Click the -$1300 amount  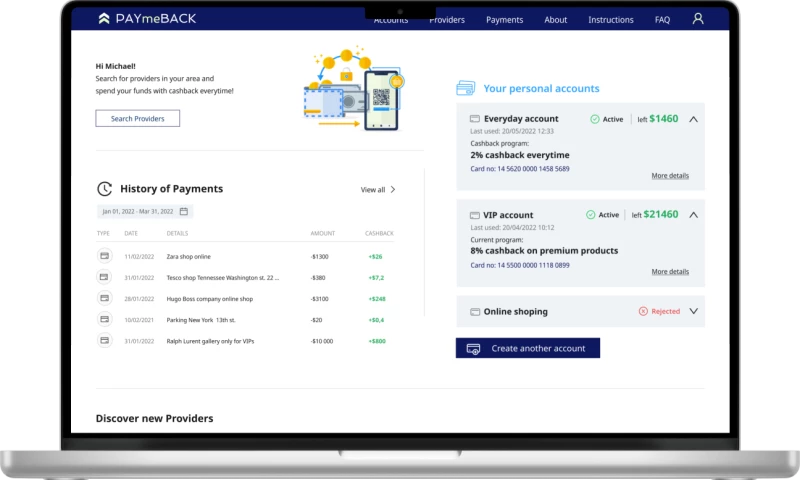click(319, 257)
